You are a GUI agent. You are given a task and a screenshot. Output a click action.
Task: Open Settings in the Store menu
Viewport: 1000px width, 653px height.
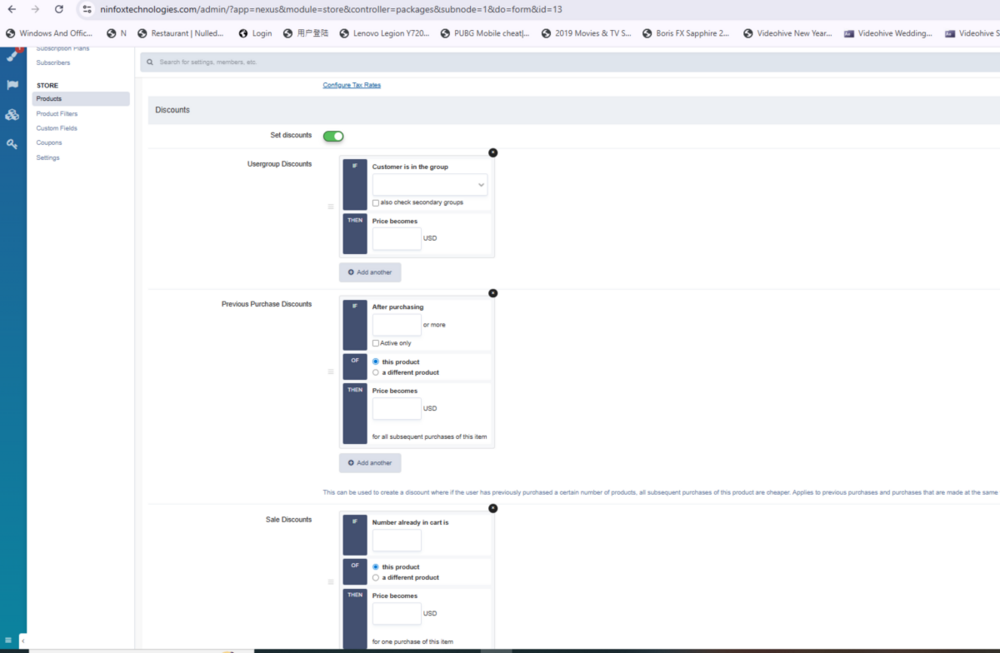[48, 158]
